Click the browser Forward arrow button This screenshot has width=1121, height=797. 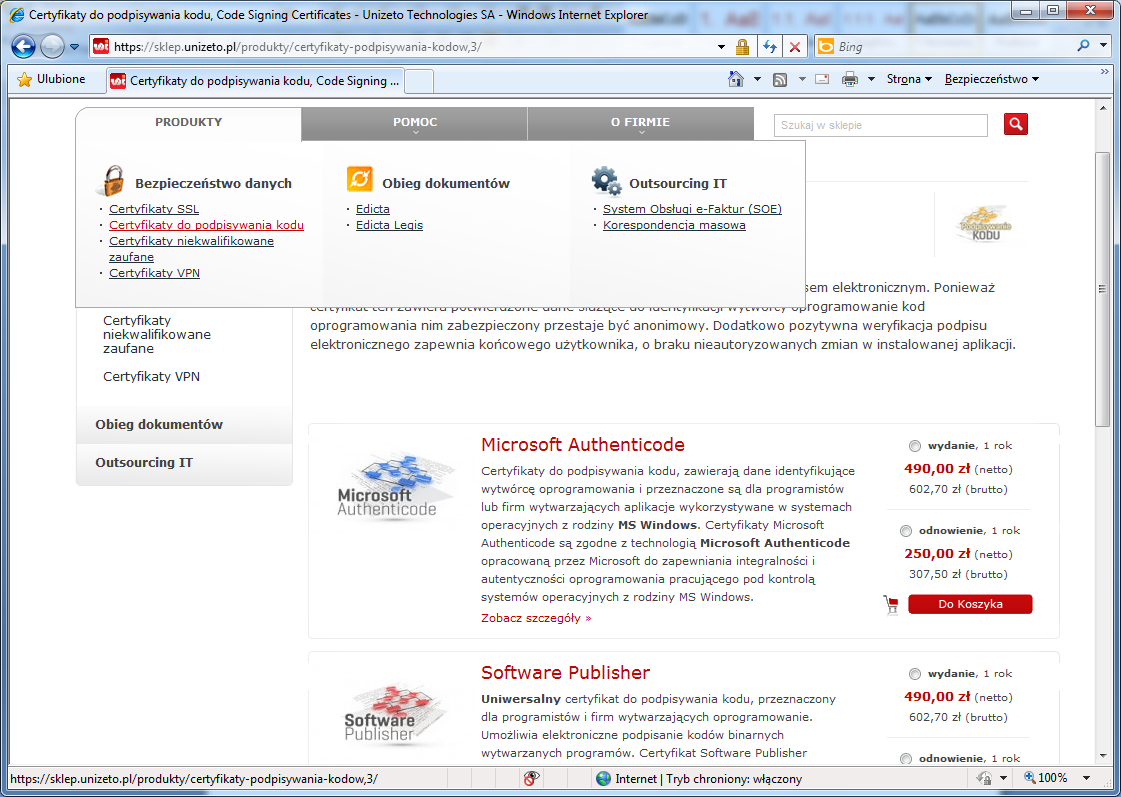(x=52, y=47)
